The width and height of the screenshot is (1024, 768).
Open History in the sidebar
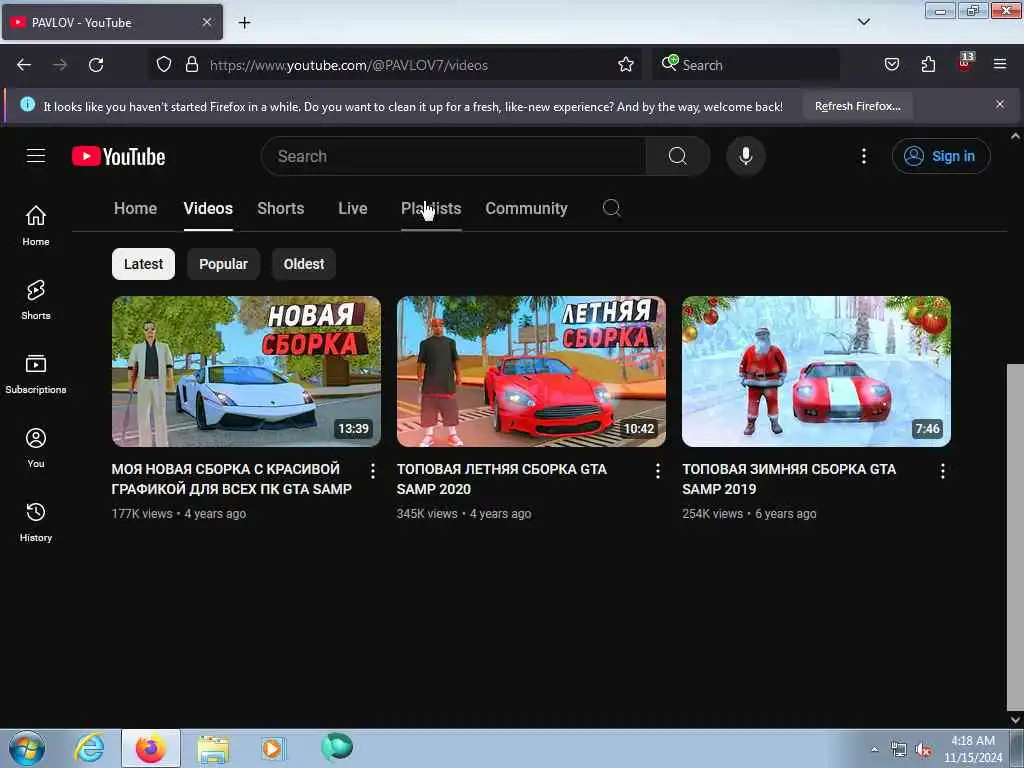click(x=36, y=522)
